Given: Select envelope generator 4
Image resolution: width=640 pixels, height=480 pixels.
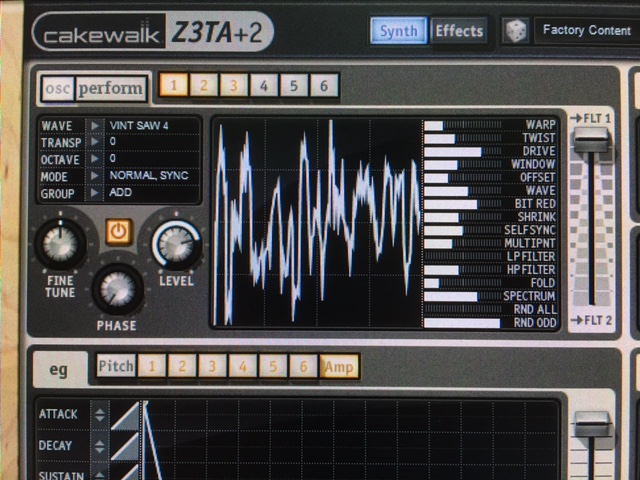Looking at the screenshot, I should pos(243,366).
